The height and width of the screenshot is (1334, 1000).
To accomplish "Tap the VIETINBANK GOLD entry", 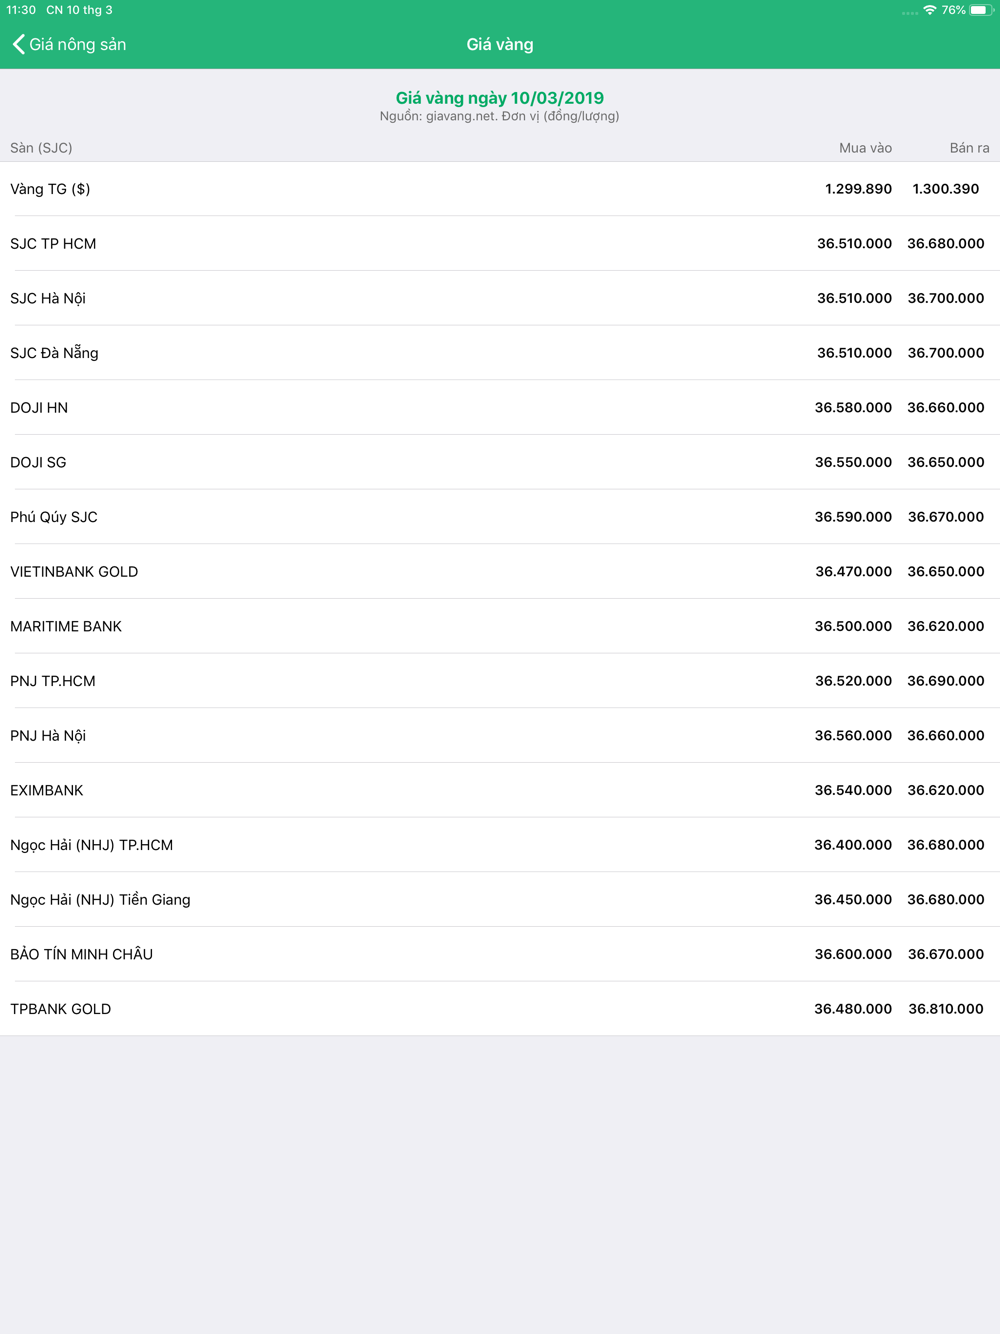I will (x=500, y=572).
